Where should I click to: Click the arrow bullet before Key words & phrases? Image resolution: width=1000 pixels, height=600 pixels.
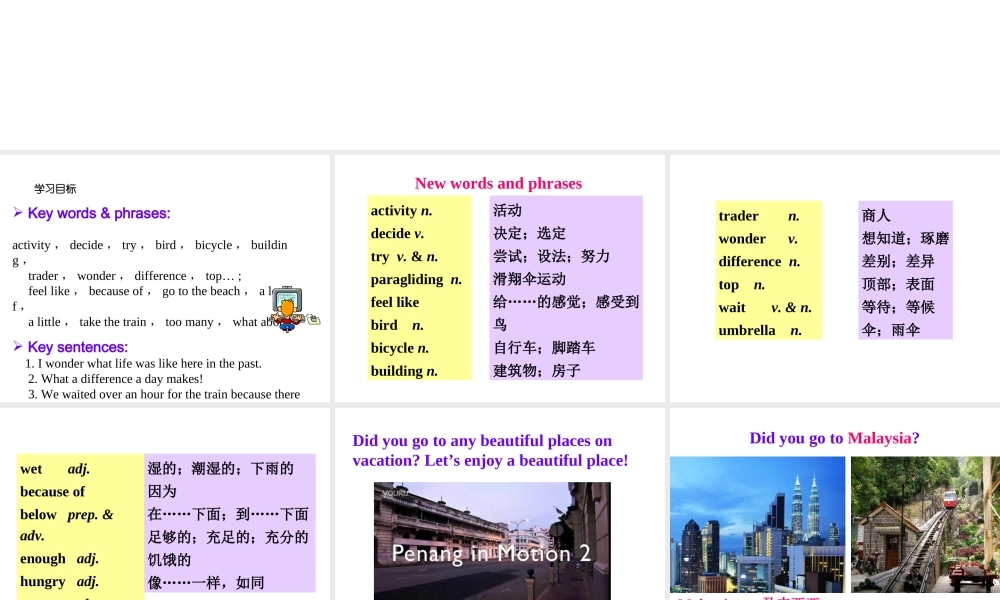[x=18, y=212]
